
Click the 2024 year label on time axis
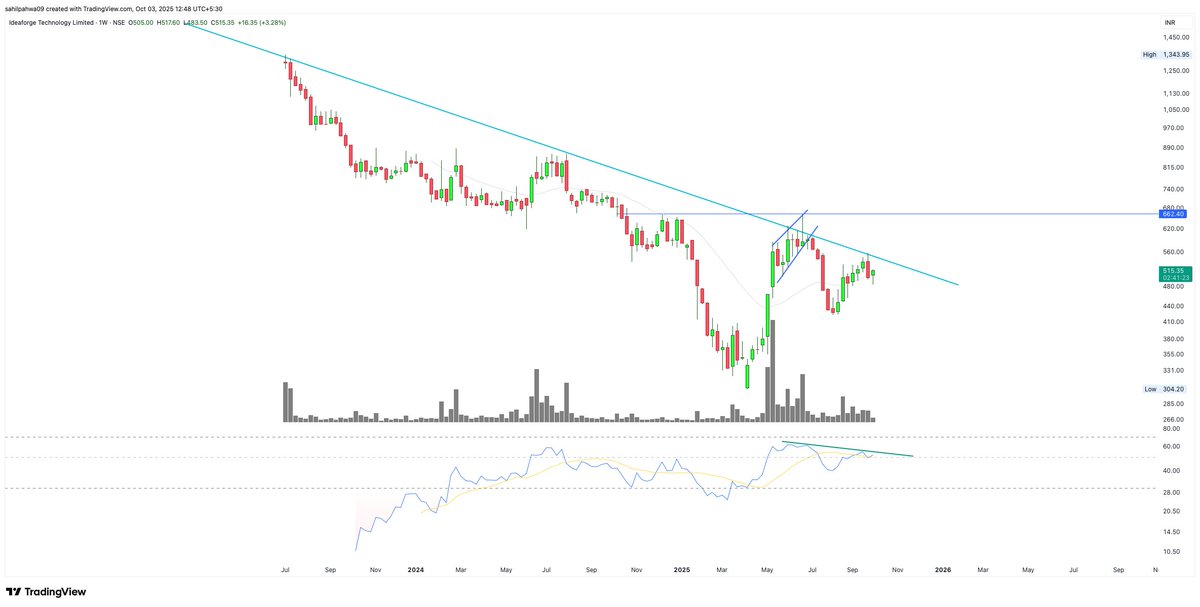[416, 569]
